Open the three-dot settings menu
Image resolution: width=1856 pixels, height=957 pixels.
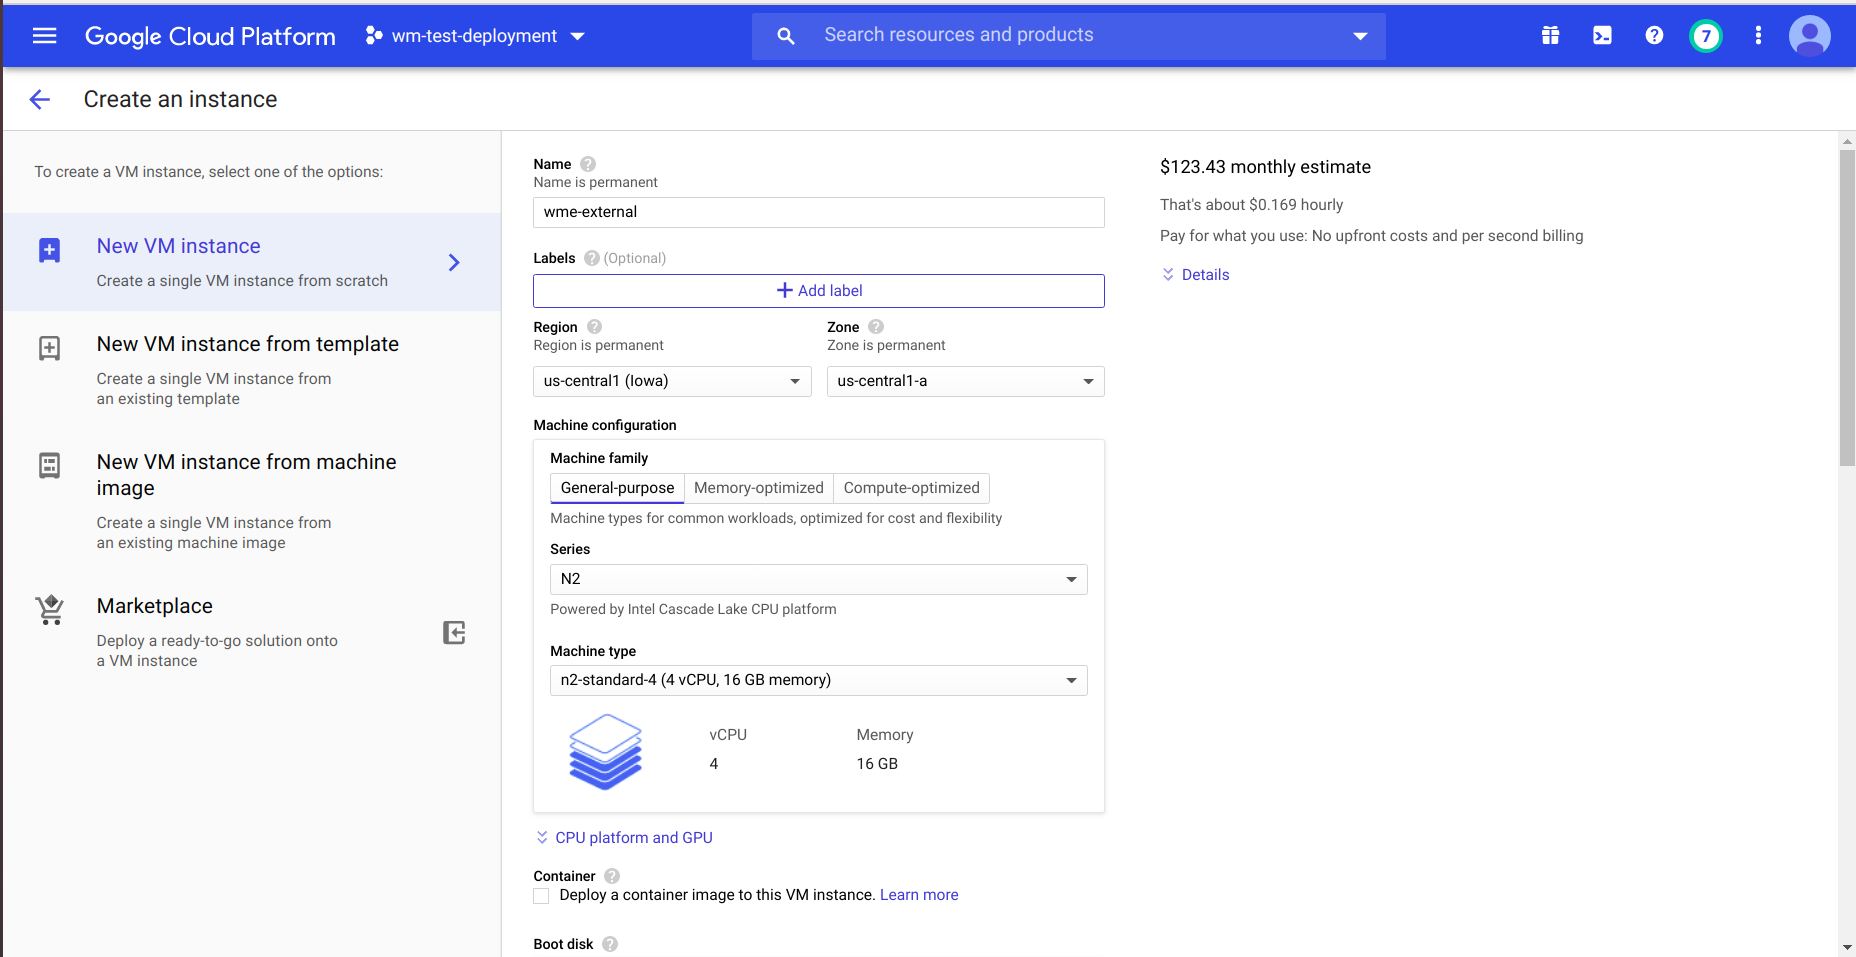pos(1758,36)
